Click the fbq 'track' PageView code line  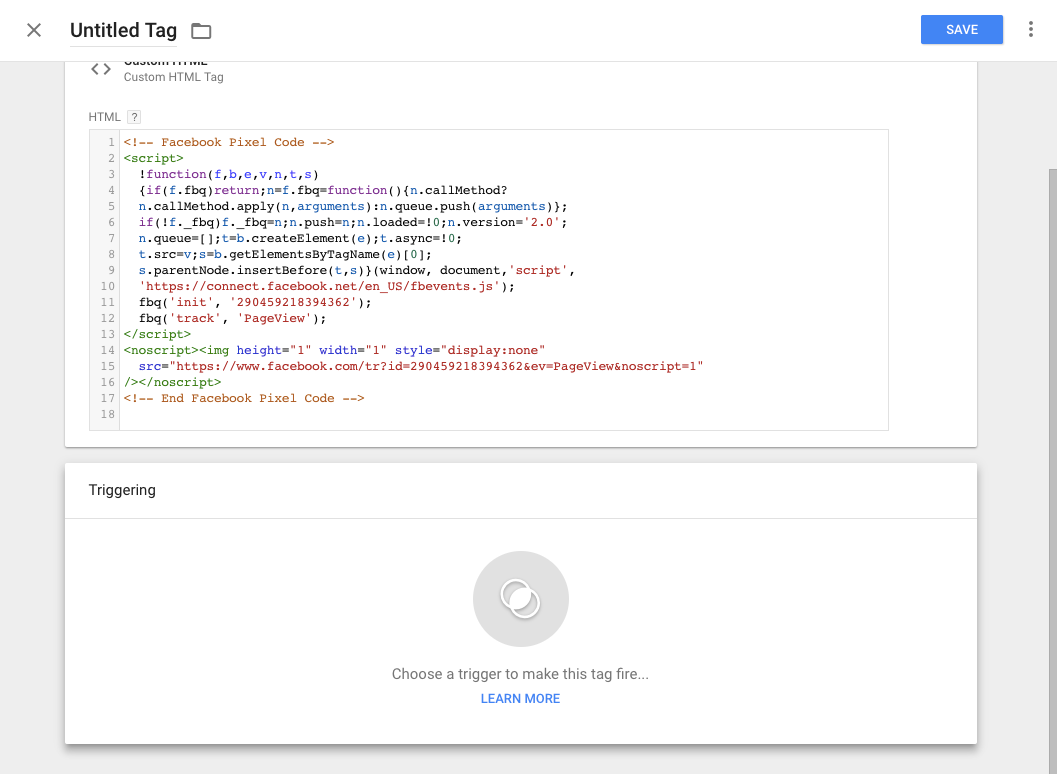[233, 319]
